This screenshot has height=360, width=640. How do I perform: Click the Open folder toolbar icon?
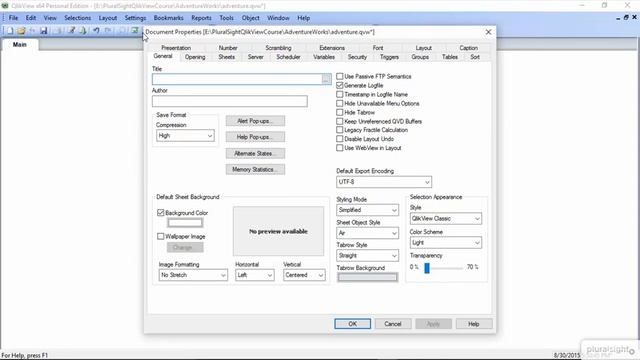click(x=21, y=31)
